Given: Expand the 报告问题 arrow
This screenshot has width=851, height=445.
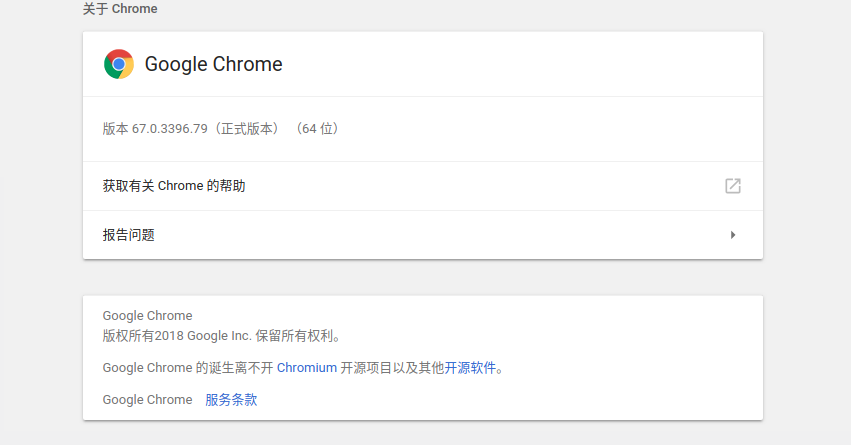Looking at the screenshot, I should coord(733,235).
